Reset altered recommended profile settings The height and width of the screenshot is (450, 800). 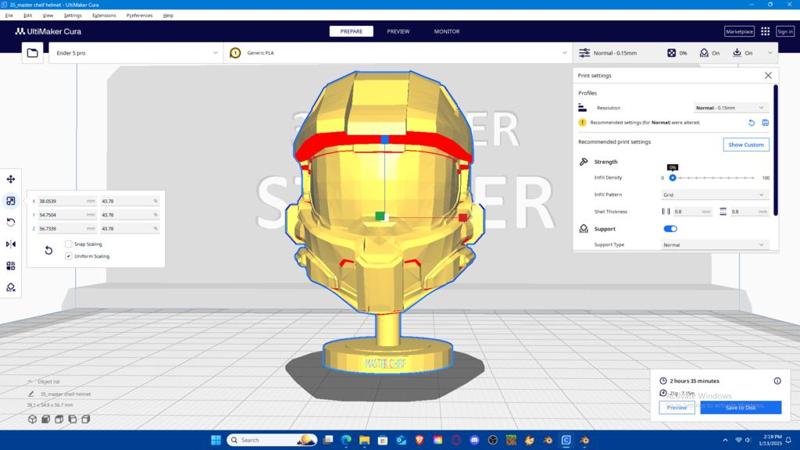point(751,122)
